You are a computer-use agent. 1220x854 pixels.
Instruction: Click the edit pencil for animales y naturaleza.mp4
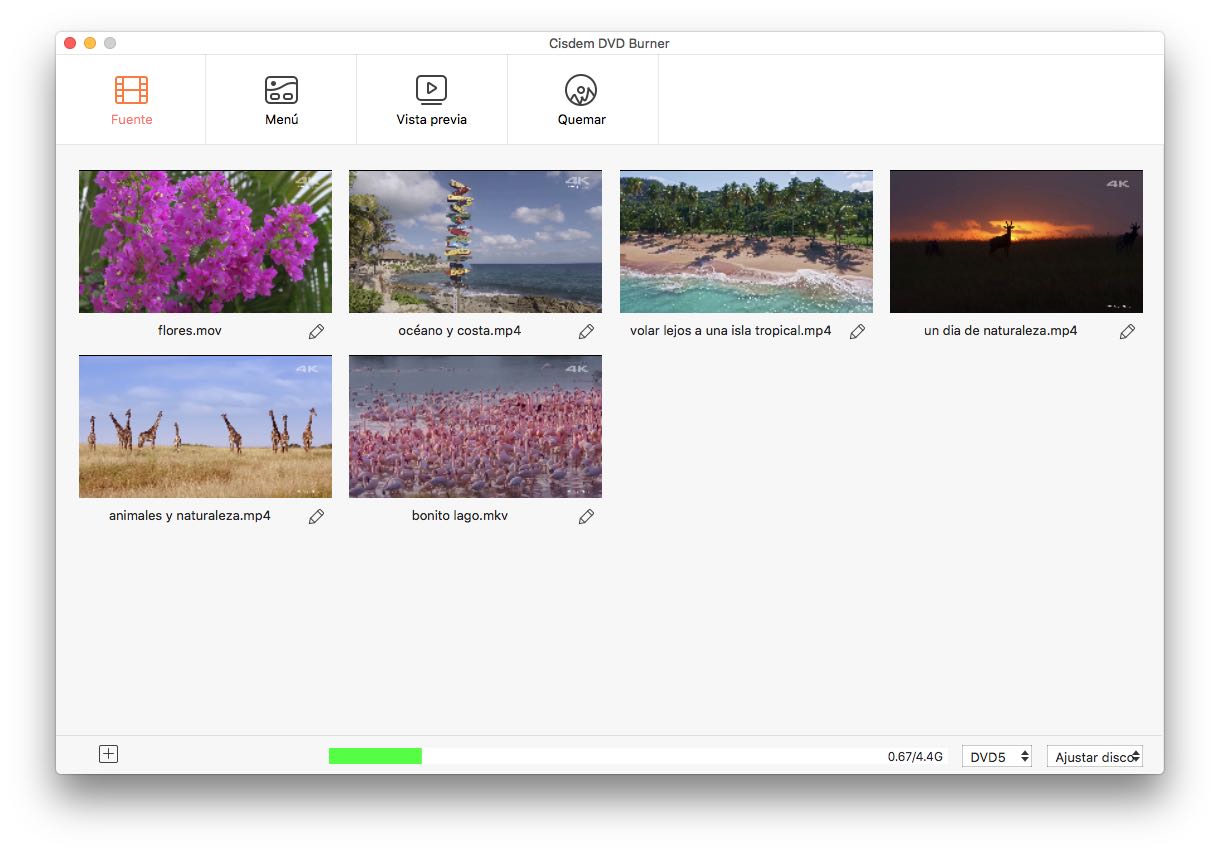(316, 516)
